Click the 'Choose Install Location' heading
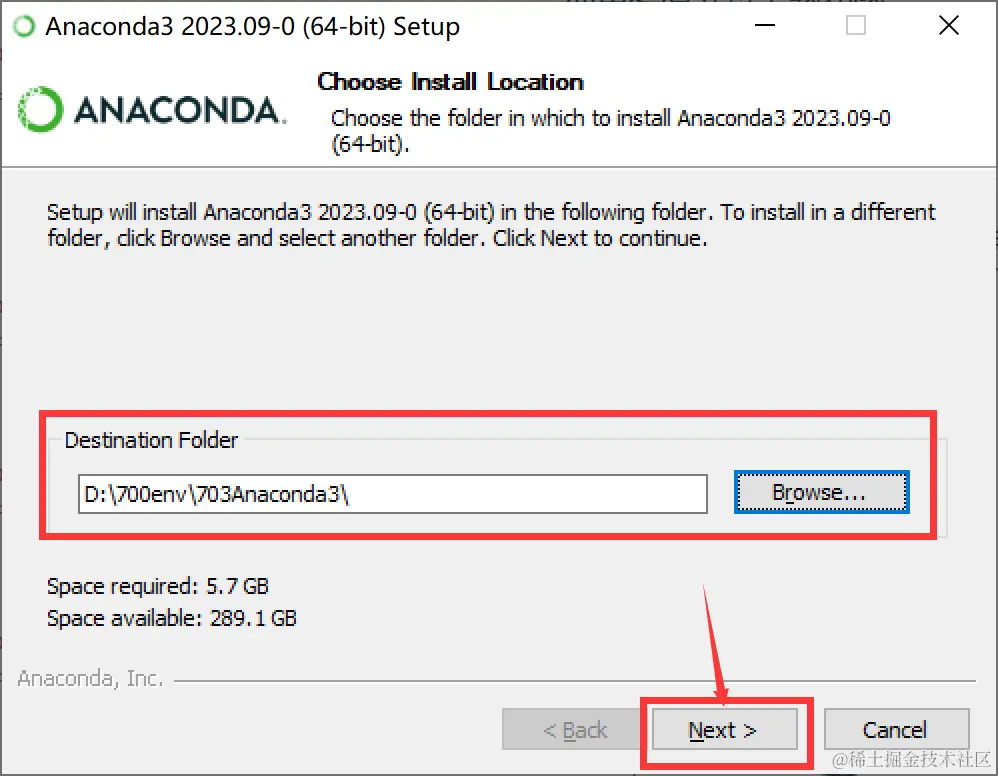This screenshot has height=776, width=998. click(450, 81)
